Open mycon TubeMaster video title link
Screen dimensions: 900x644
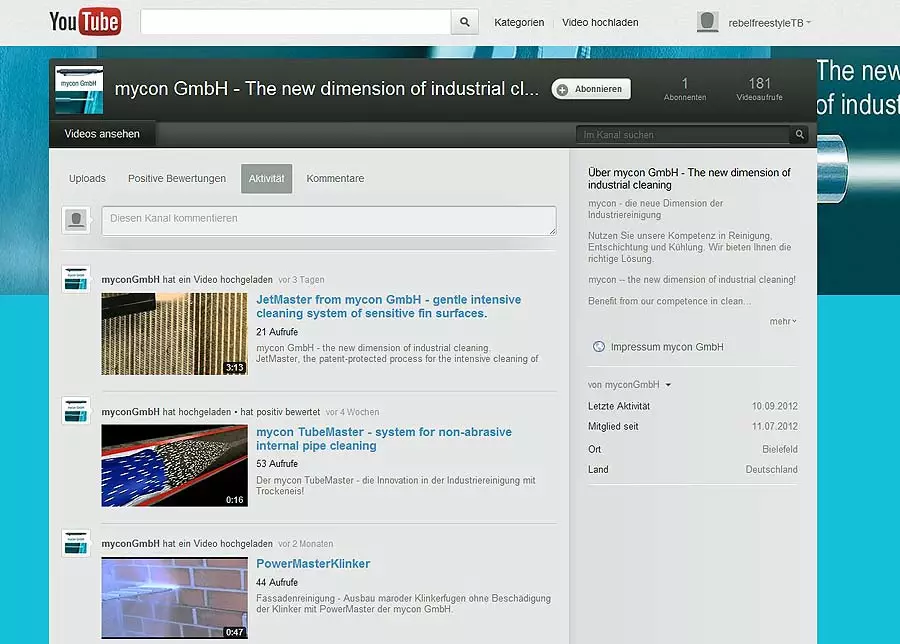[384, 439]
